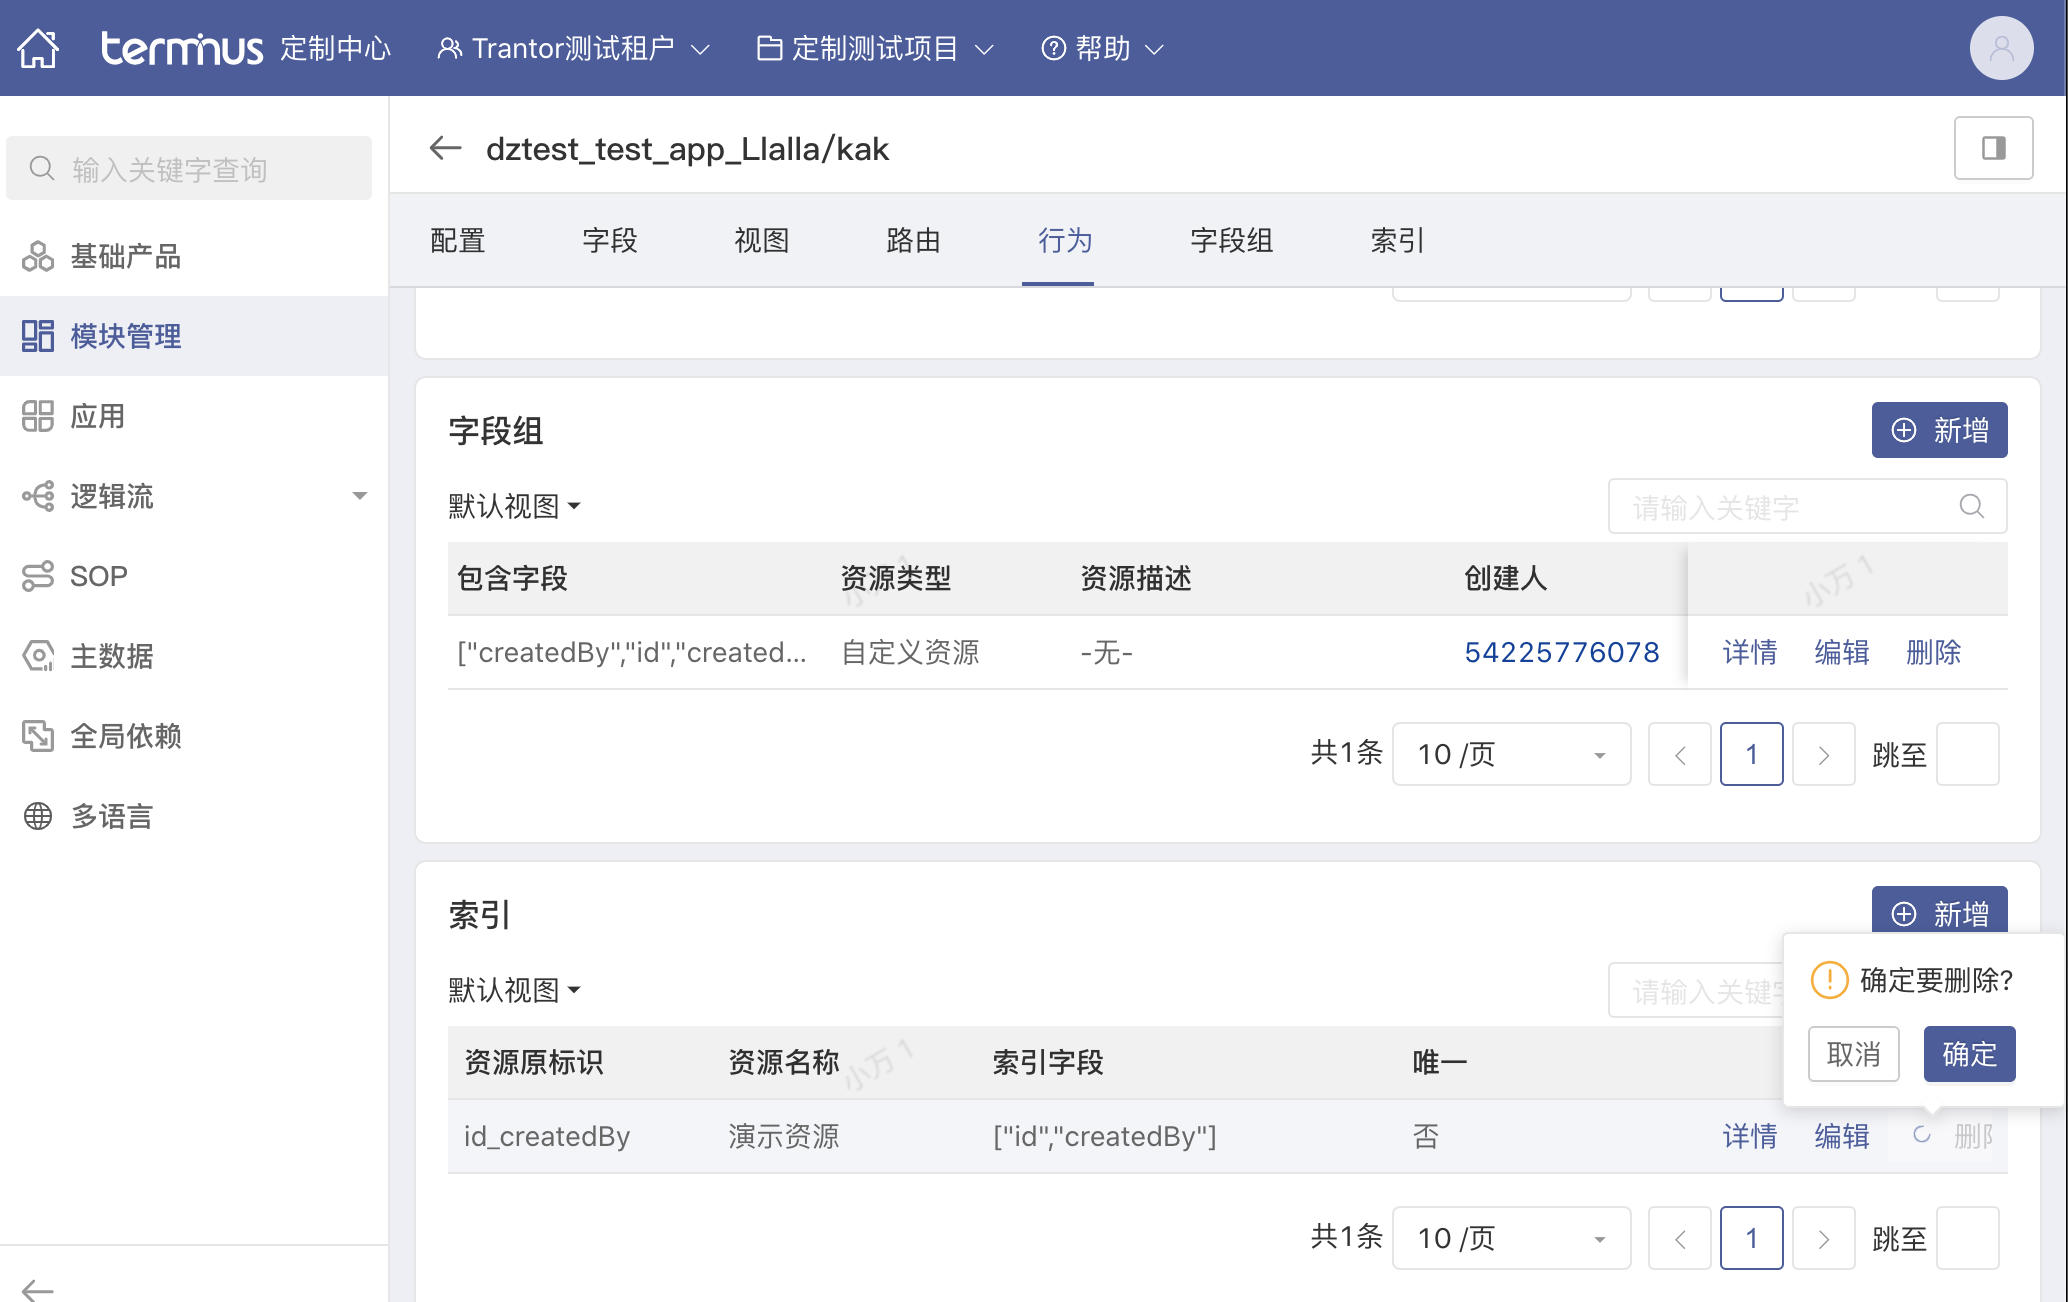The width and height of the screenshot is (2068, 1302).
Task: Go to previous page in 字段组 pagination
Action: pyautogui.click(x=1680, y=754)
